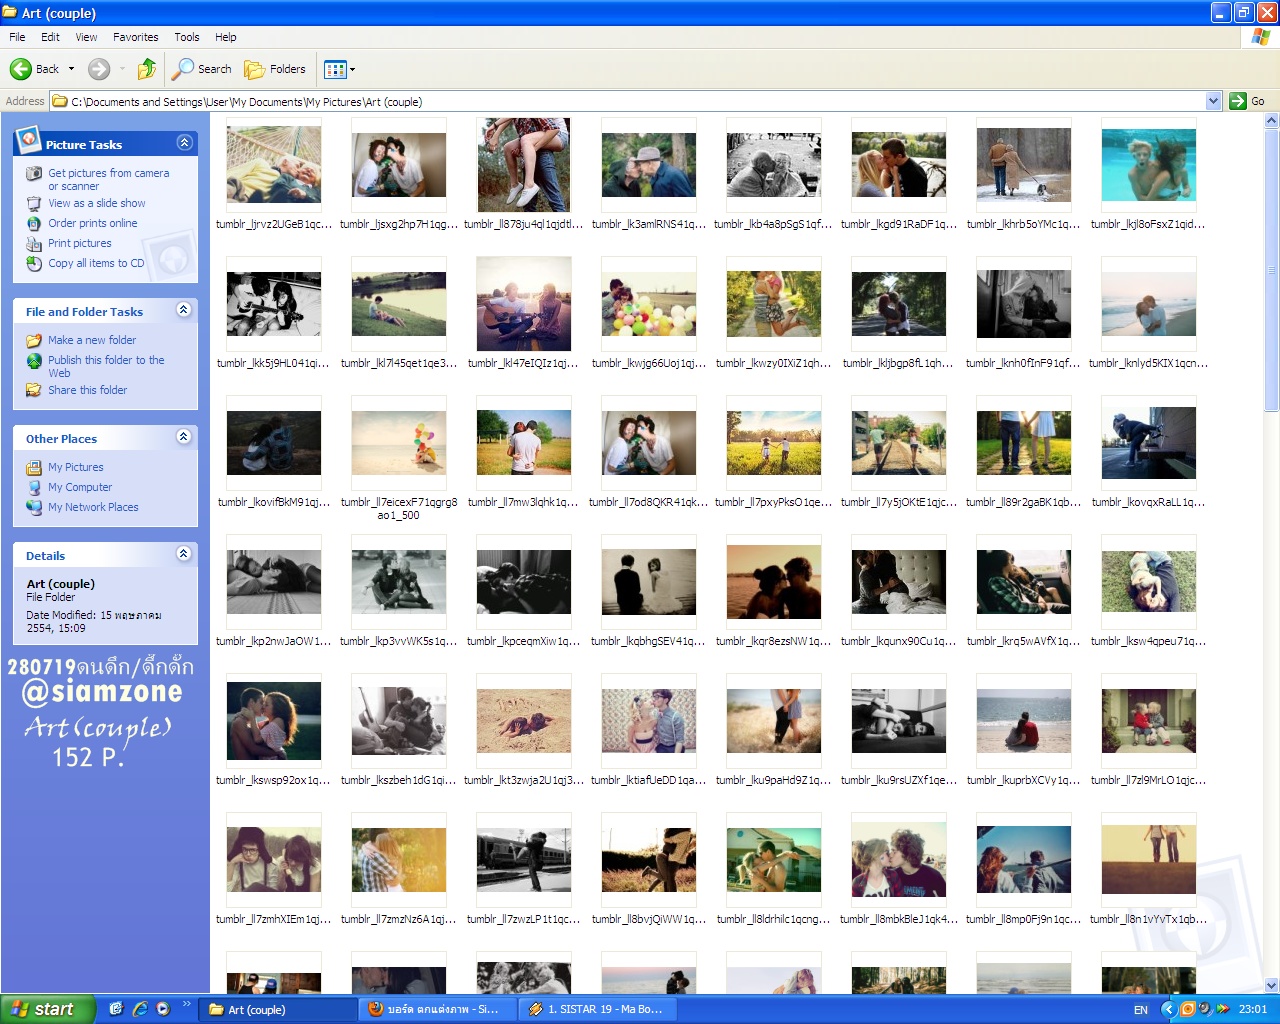Toggle the Folders pane
Viewport: 1280px width, 1024px height.
(275, 69)
